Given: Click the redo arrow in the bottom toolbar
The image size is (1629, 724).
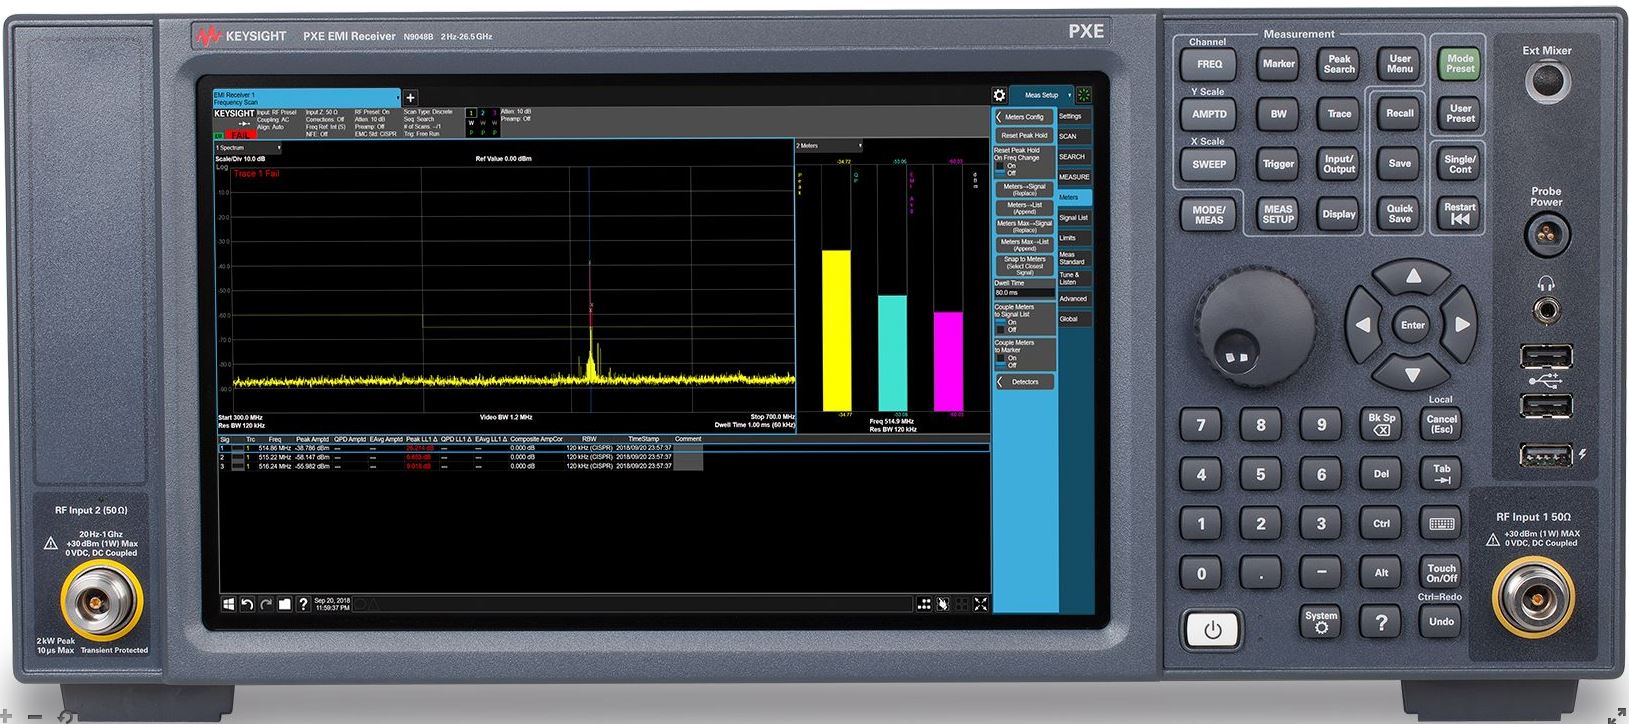Looking at the screenshot, I should [266, 604].
